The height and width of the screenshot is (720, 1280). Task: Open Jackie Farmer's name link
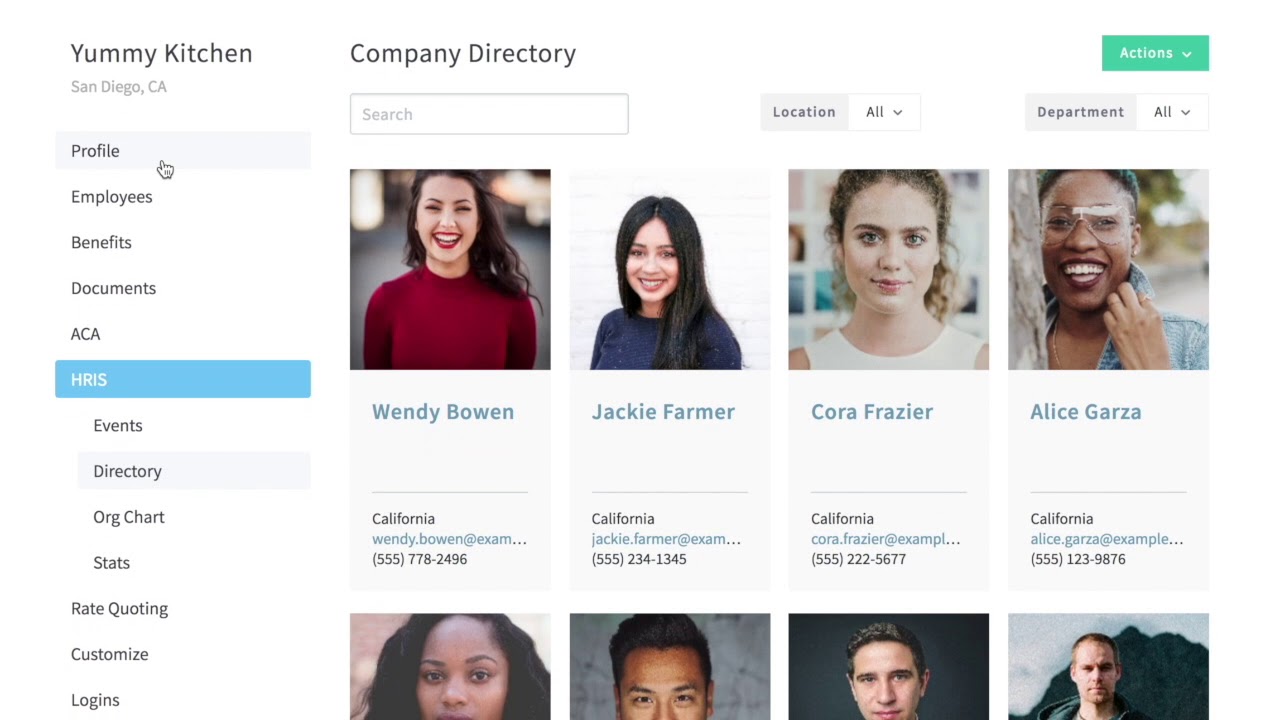(663, 412)
